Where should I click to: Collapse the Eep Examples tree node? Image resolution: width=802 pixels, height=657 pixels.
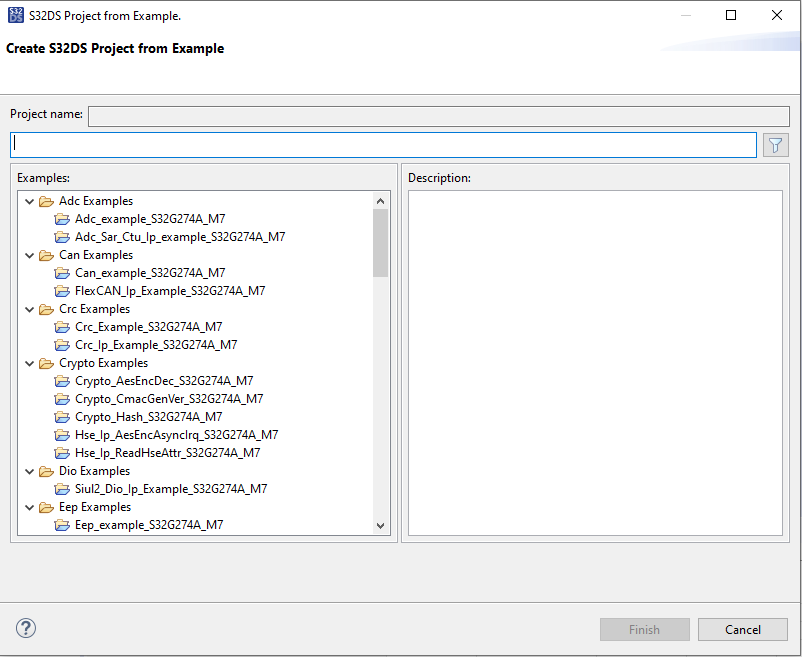(x=30, y=507)
